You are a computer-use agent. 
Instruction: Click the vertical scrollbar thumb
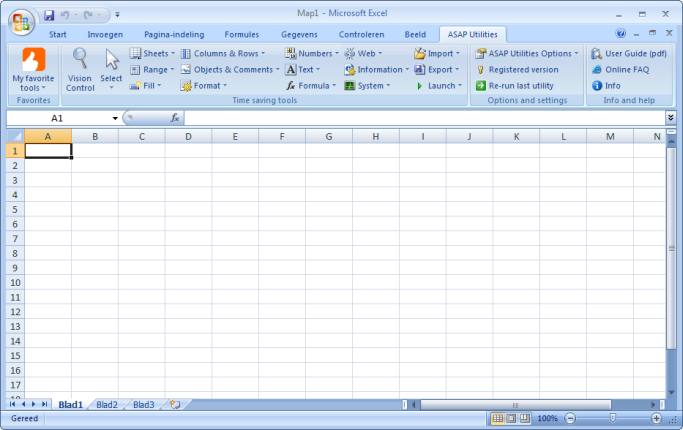[671, 248]
